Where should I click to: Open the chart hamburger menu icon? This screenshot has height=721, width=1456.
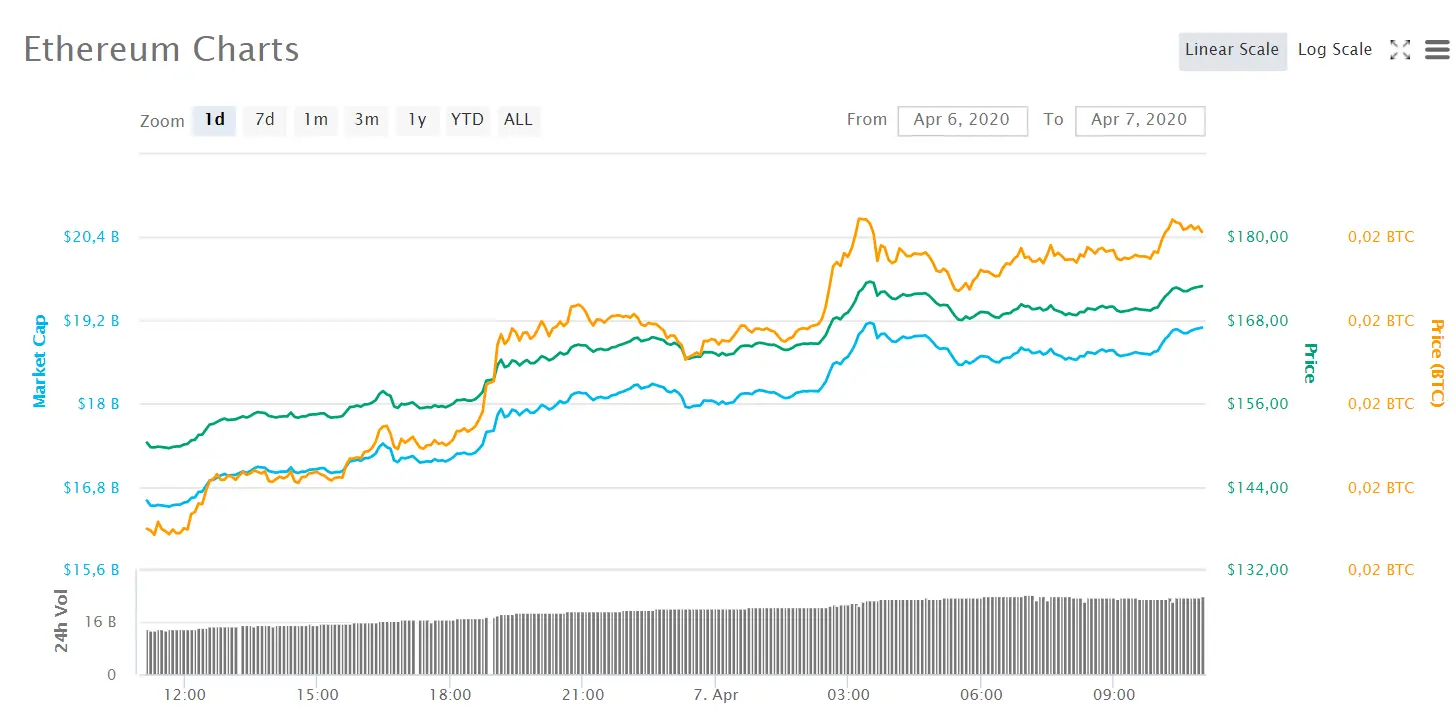click(x=1436, y=49)
